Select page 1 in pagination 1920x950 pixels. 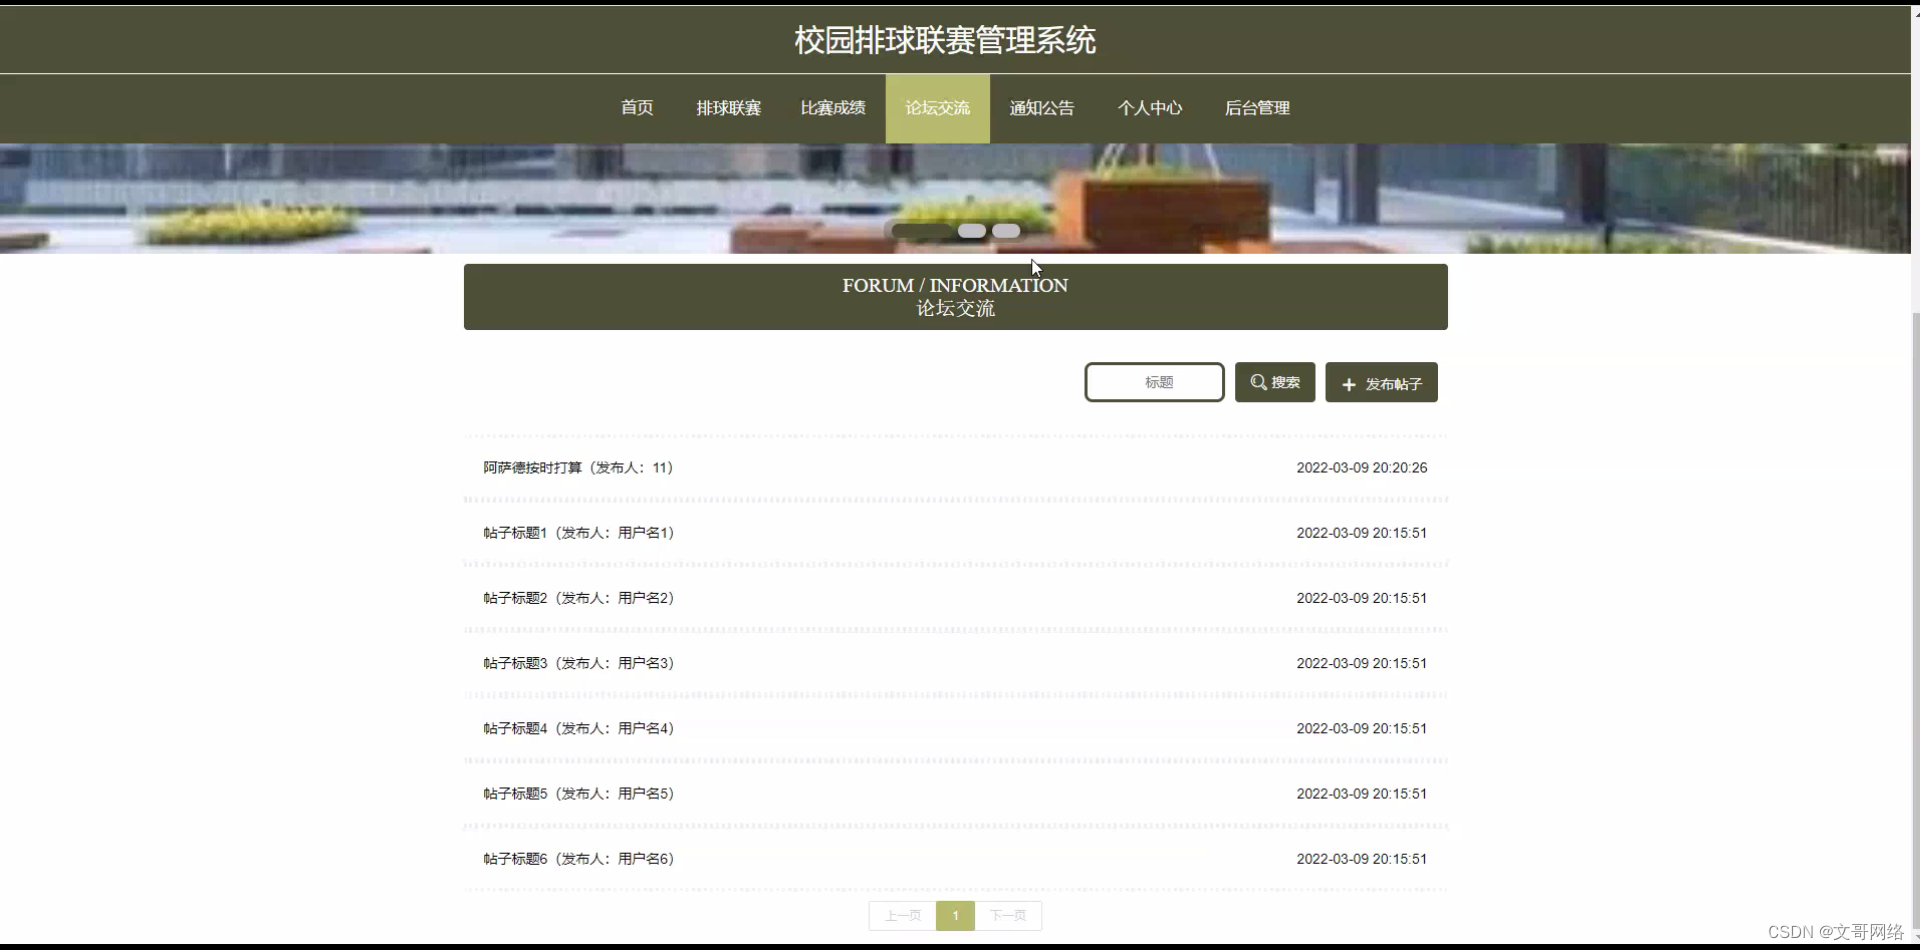tap(955, 915)
